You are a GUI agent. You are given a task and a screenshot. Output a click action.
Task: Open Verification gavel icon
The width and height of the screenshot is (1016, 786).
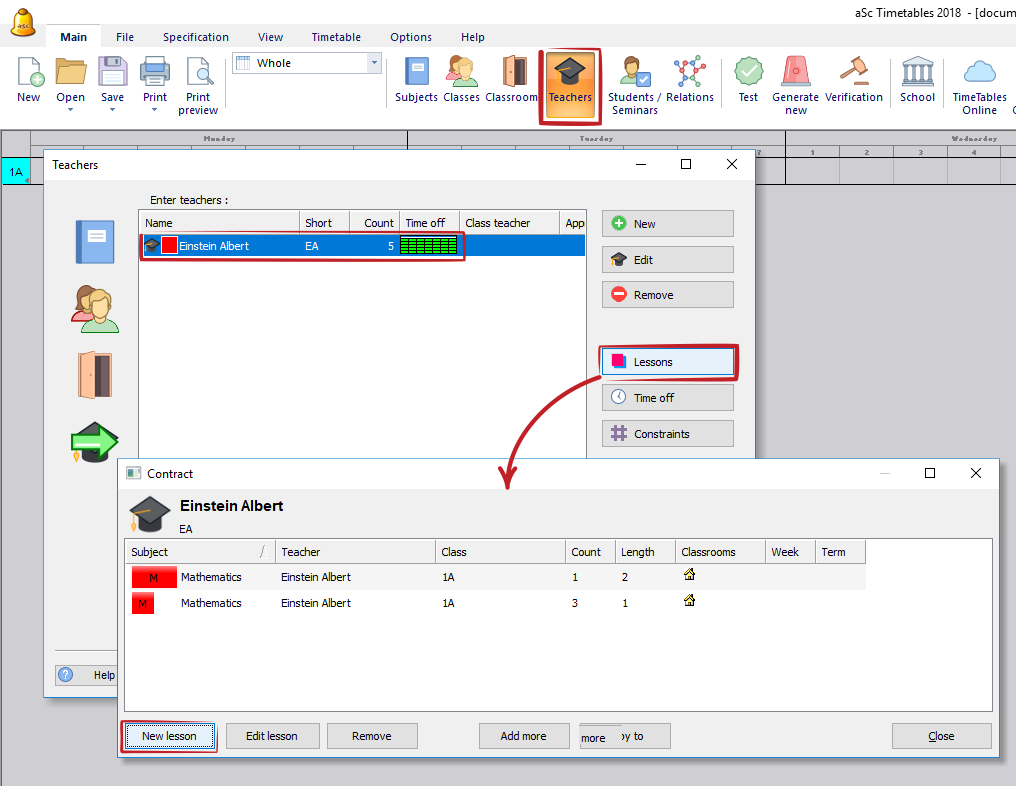853,79
